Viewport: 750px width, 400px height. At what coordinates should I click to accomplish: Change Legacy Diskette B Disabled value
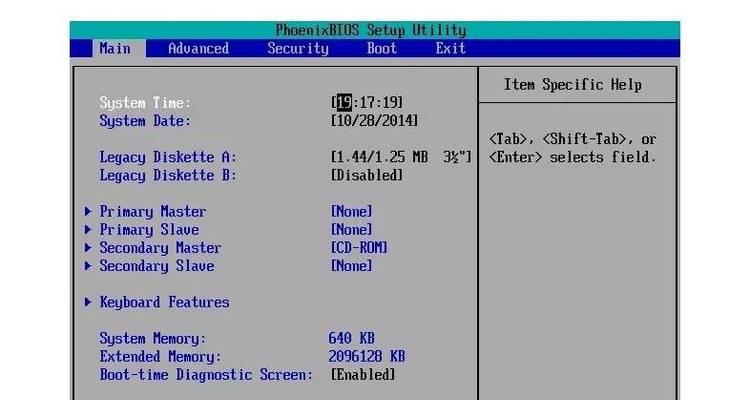pyautogui.click(x=366, y=175)
